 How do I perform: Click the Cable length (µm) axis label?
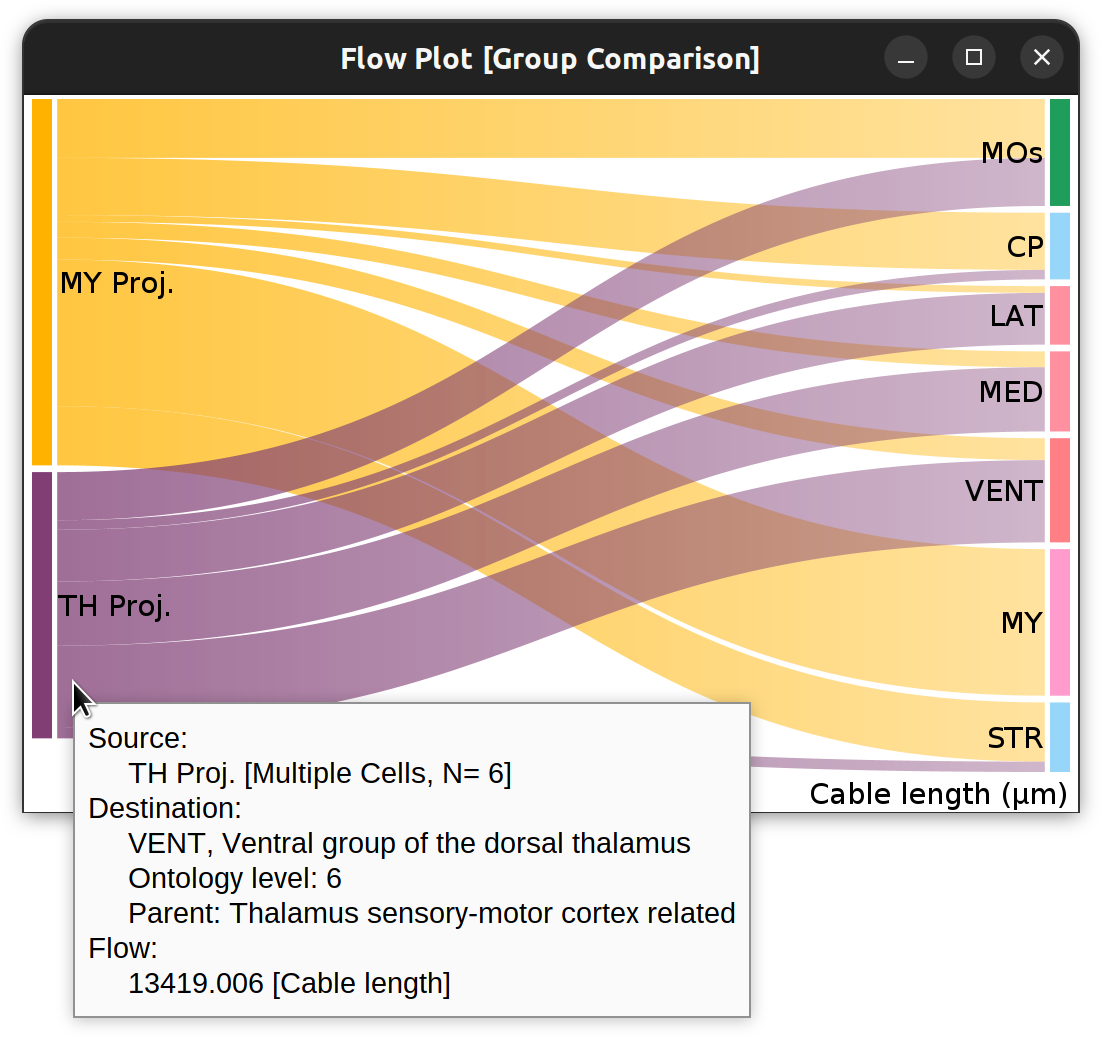938,795
